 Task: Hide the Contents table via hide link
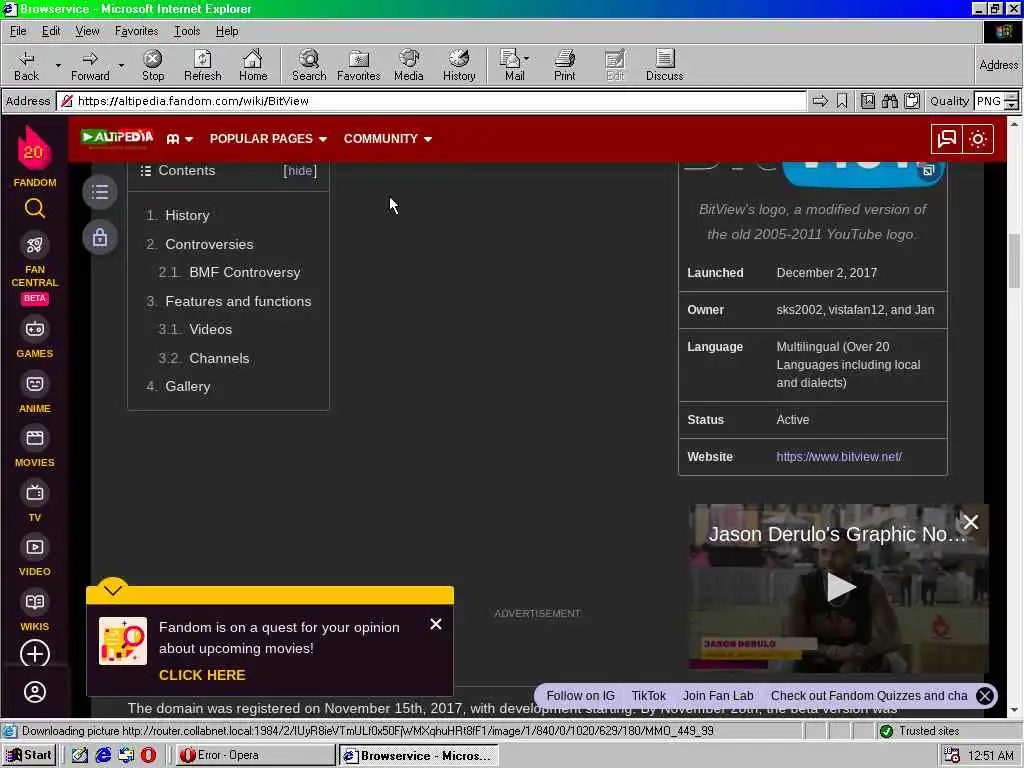(x=300, y=170)
